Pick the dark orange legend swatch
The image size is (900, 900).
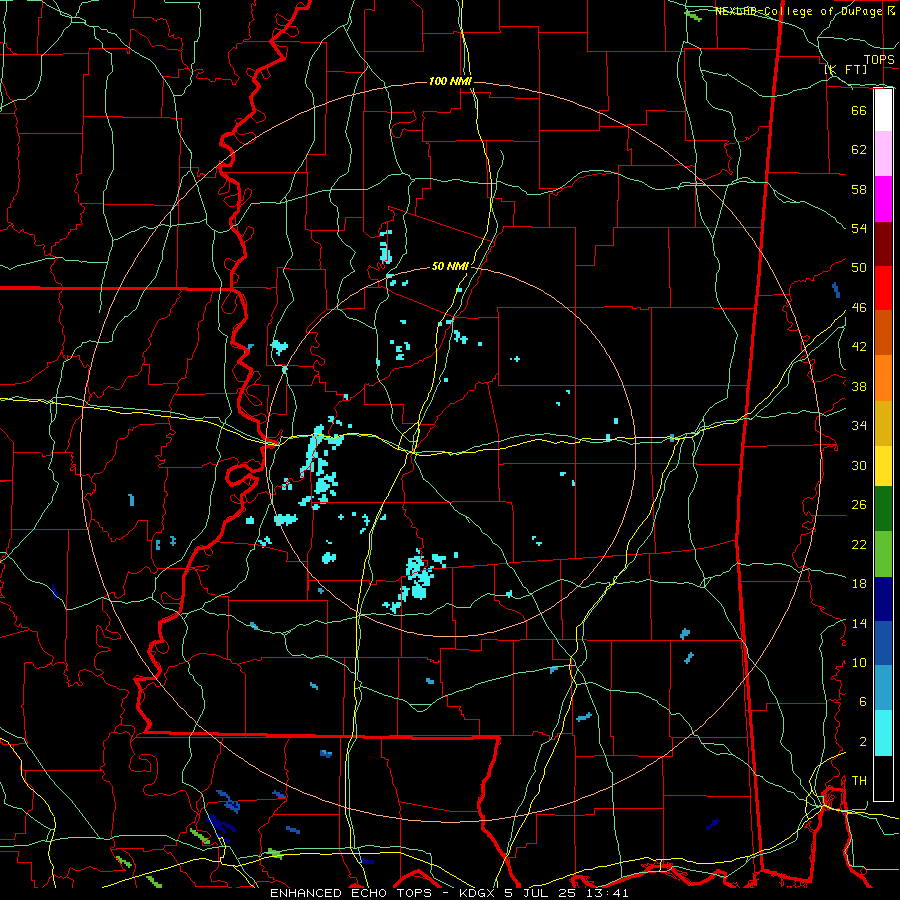(883, 332)
